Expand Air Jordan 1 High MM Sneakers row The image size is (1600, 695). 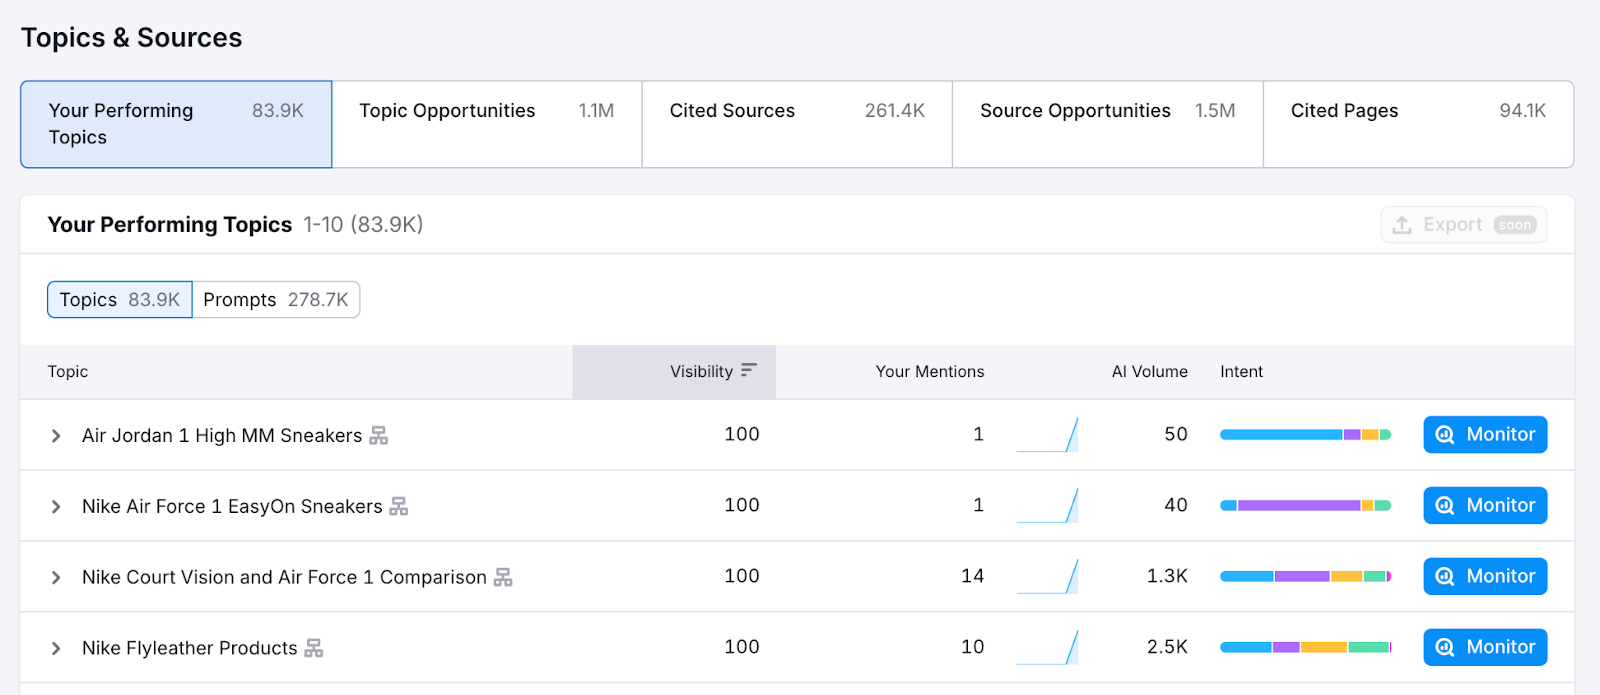56,436
